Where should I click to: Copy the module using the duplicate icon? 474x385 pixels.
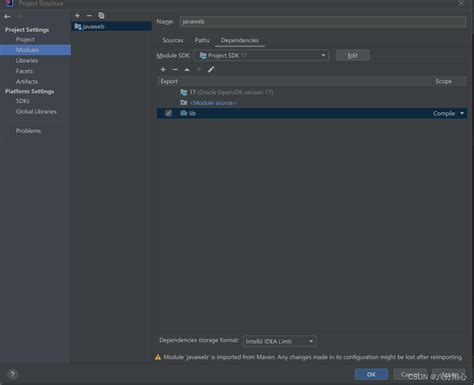tap(101, 16)
